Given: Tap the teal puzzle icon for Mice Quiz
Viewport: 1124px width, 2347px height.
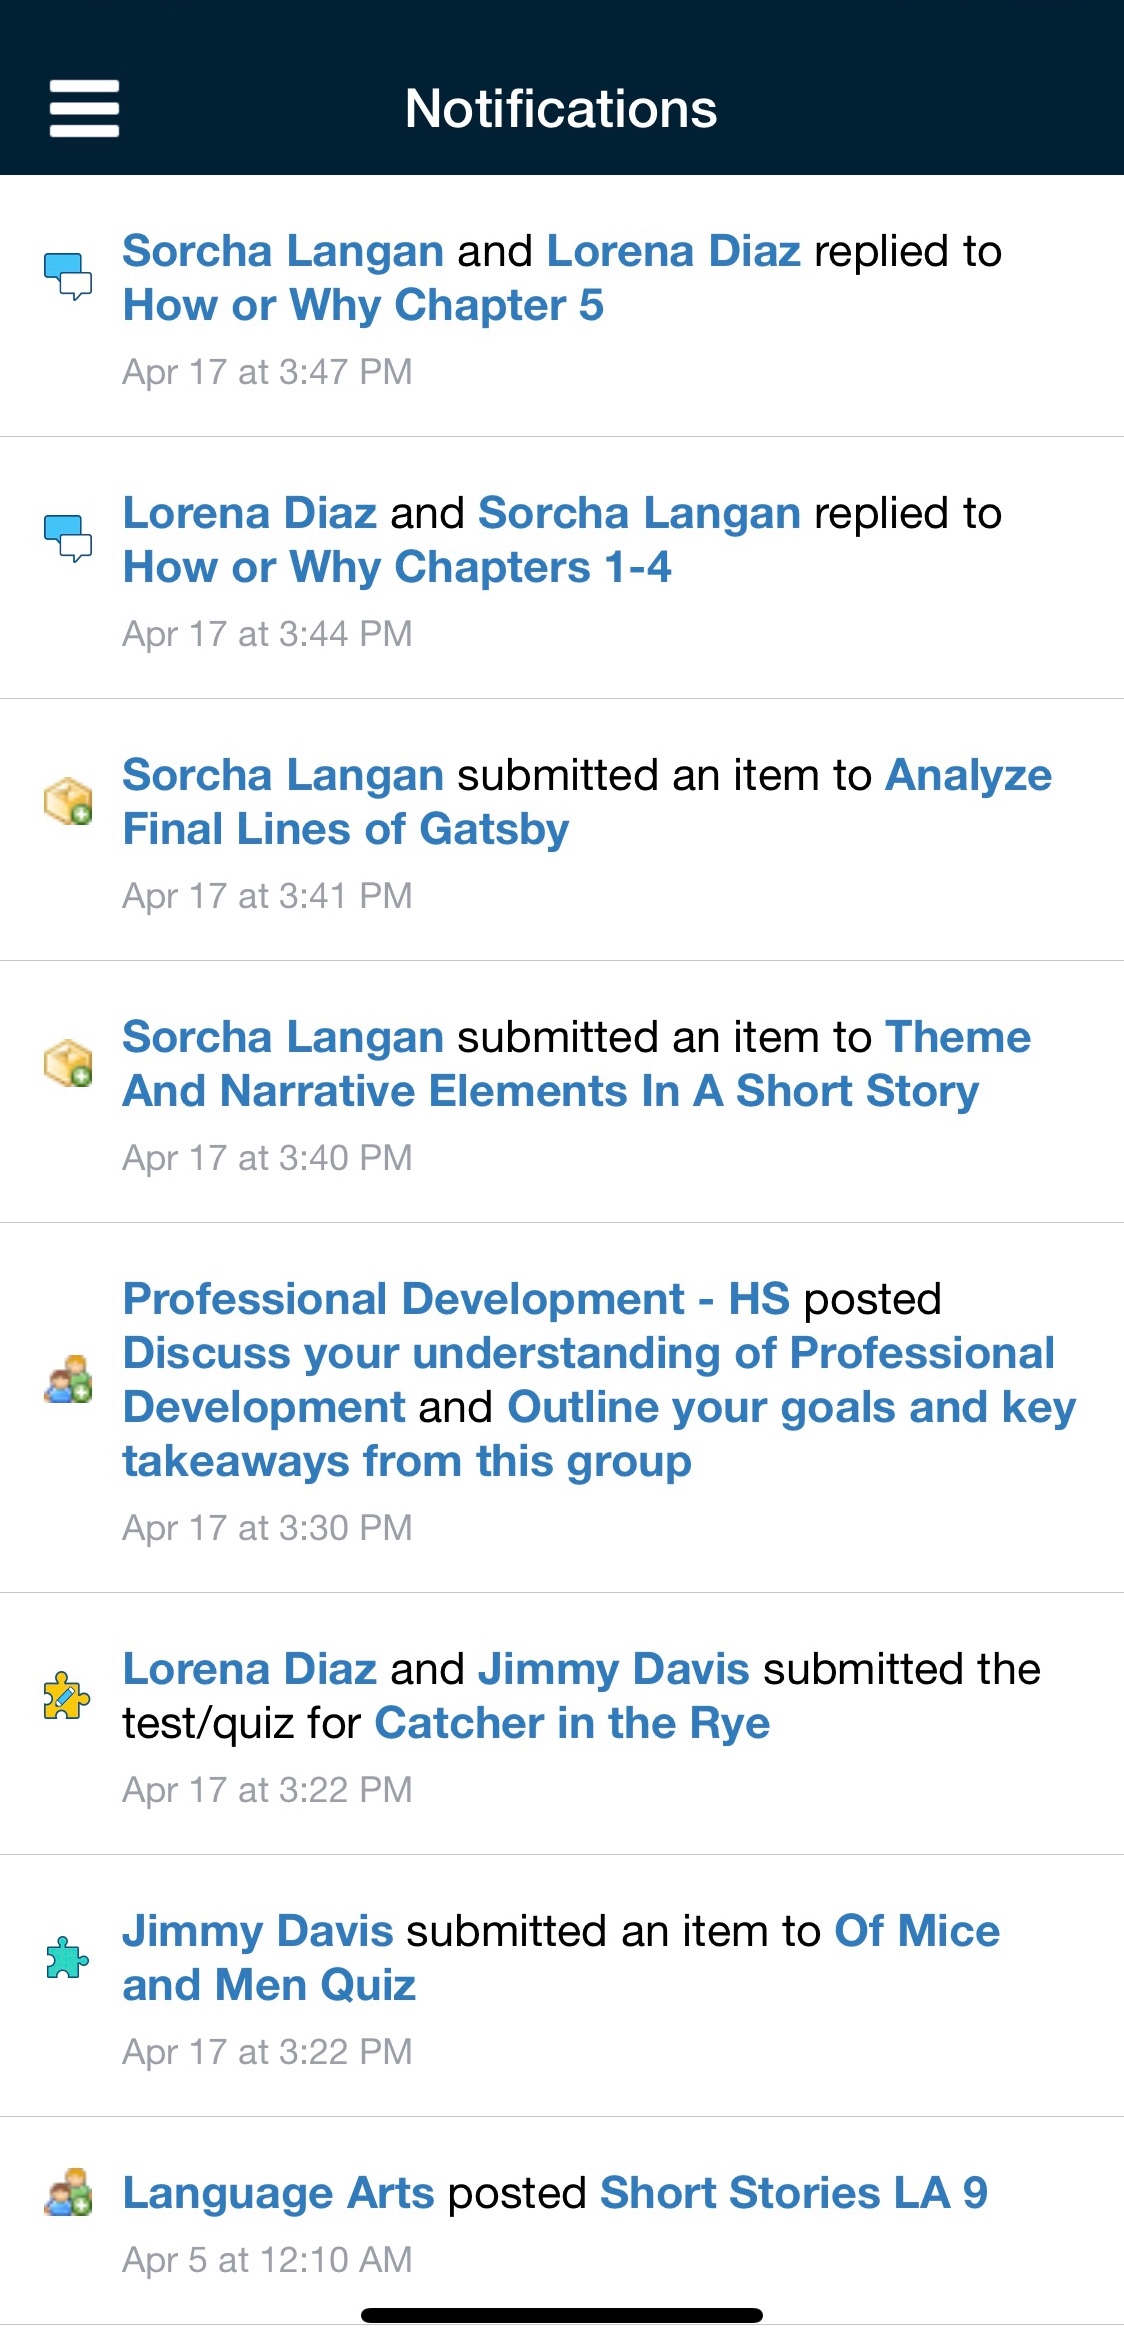Looking at the screenshot, I should pyautogui.click(x=67, y=1957).
